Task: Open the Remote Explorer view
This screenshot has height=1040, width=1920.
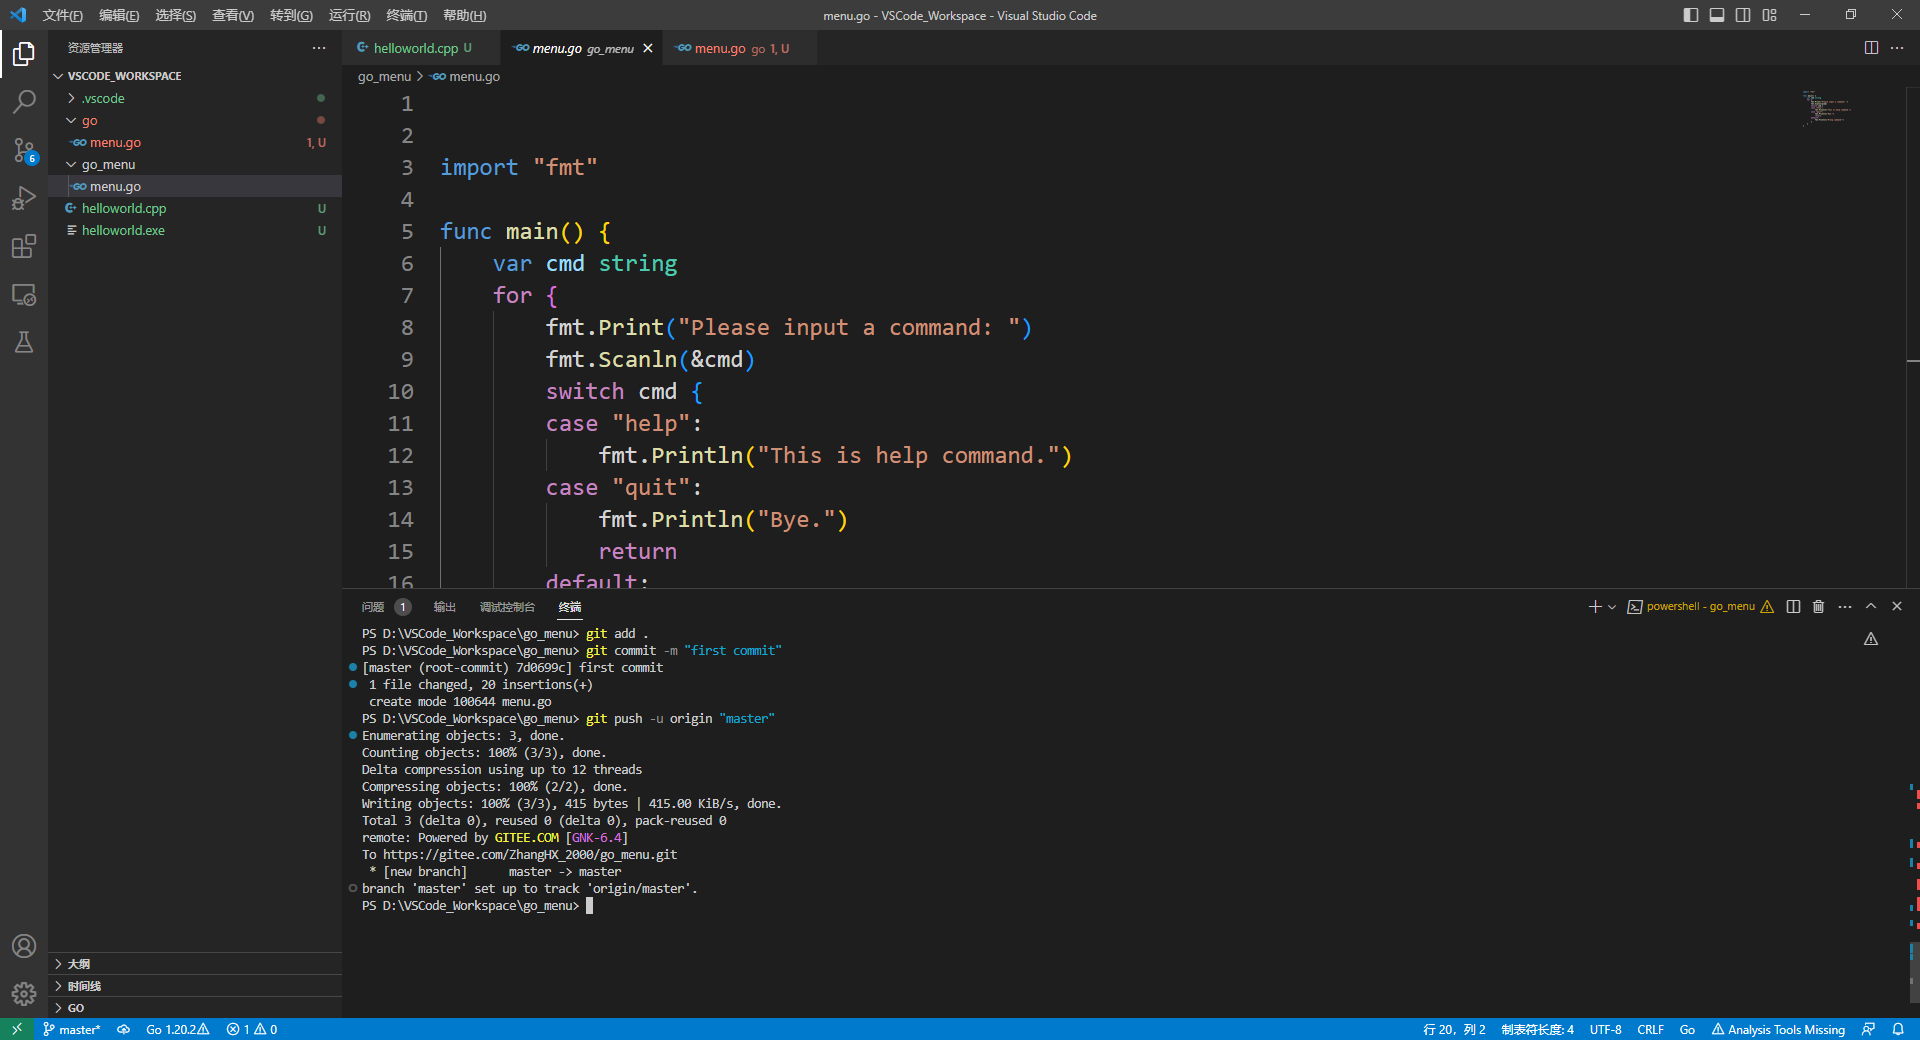Action: point(24,295)
